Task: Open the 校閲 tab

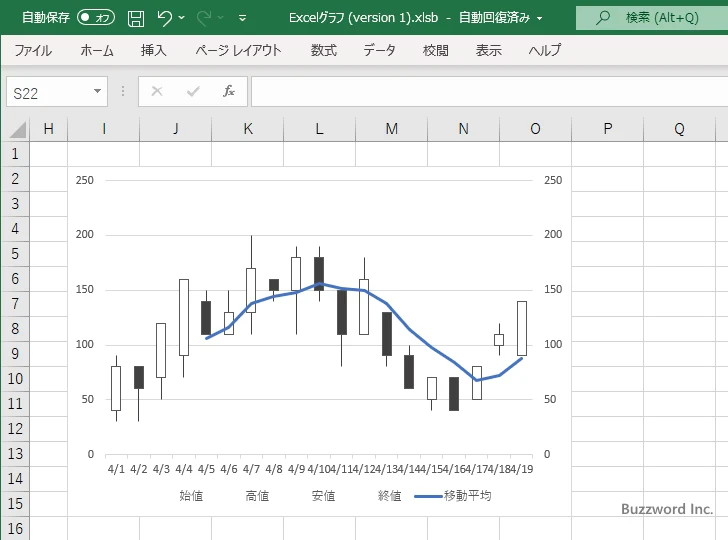Action: 436,50
